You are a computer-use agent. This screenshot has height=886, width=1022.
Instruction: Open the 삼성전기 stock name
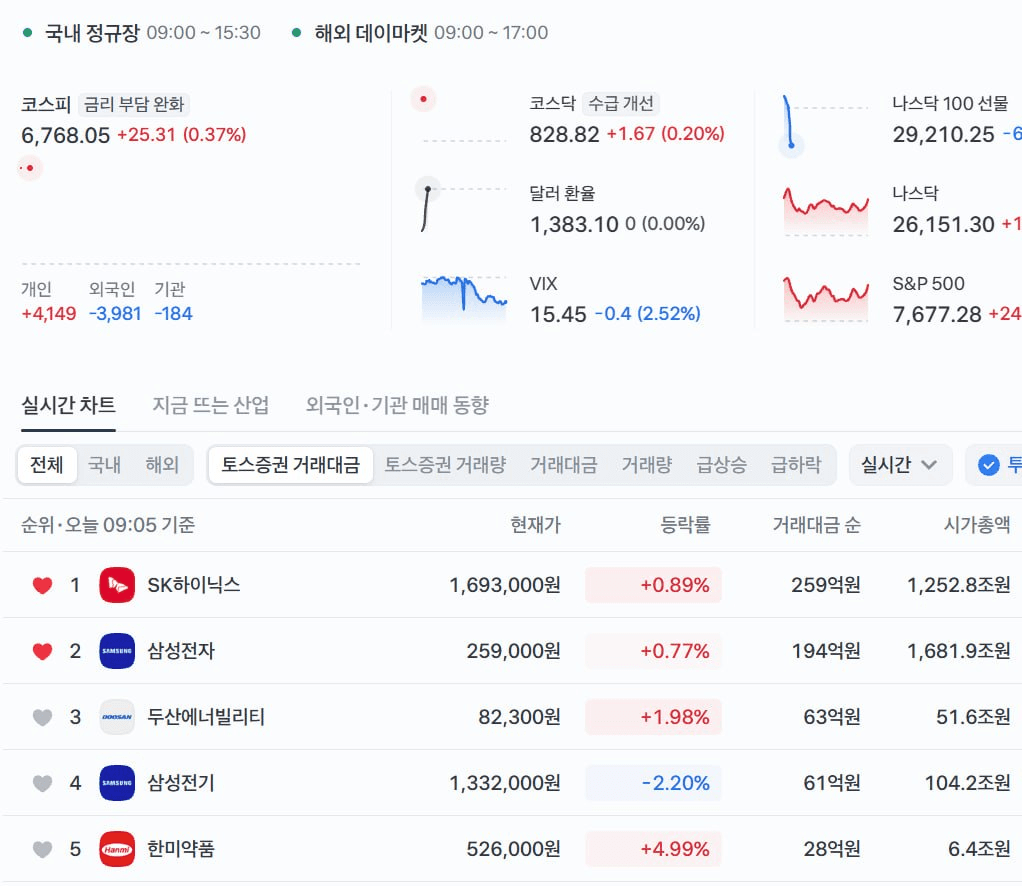[181, 782]
